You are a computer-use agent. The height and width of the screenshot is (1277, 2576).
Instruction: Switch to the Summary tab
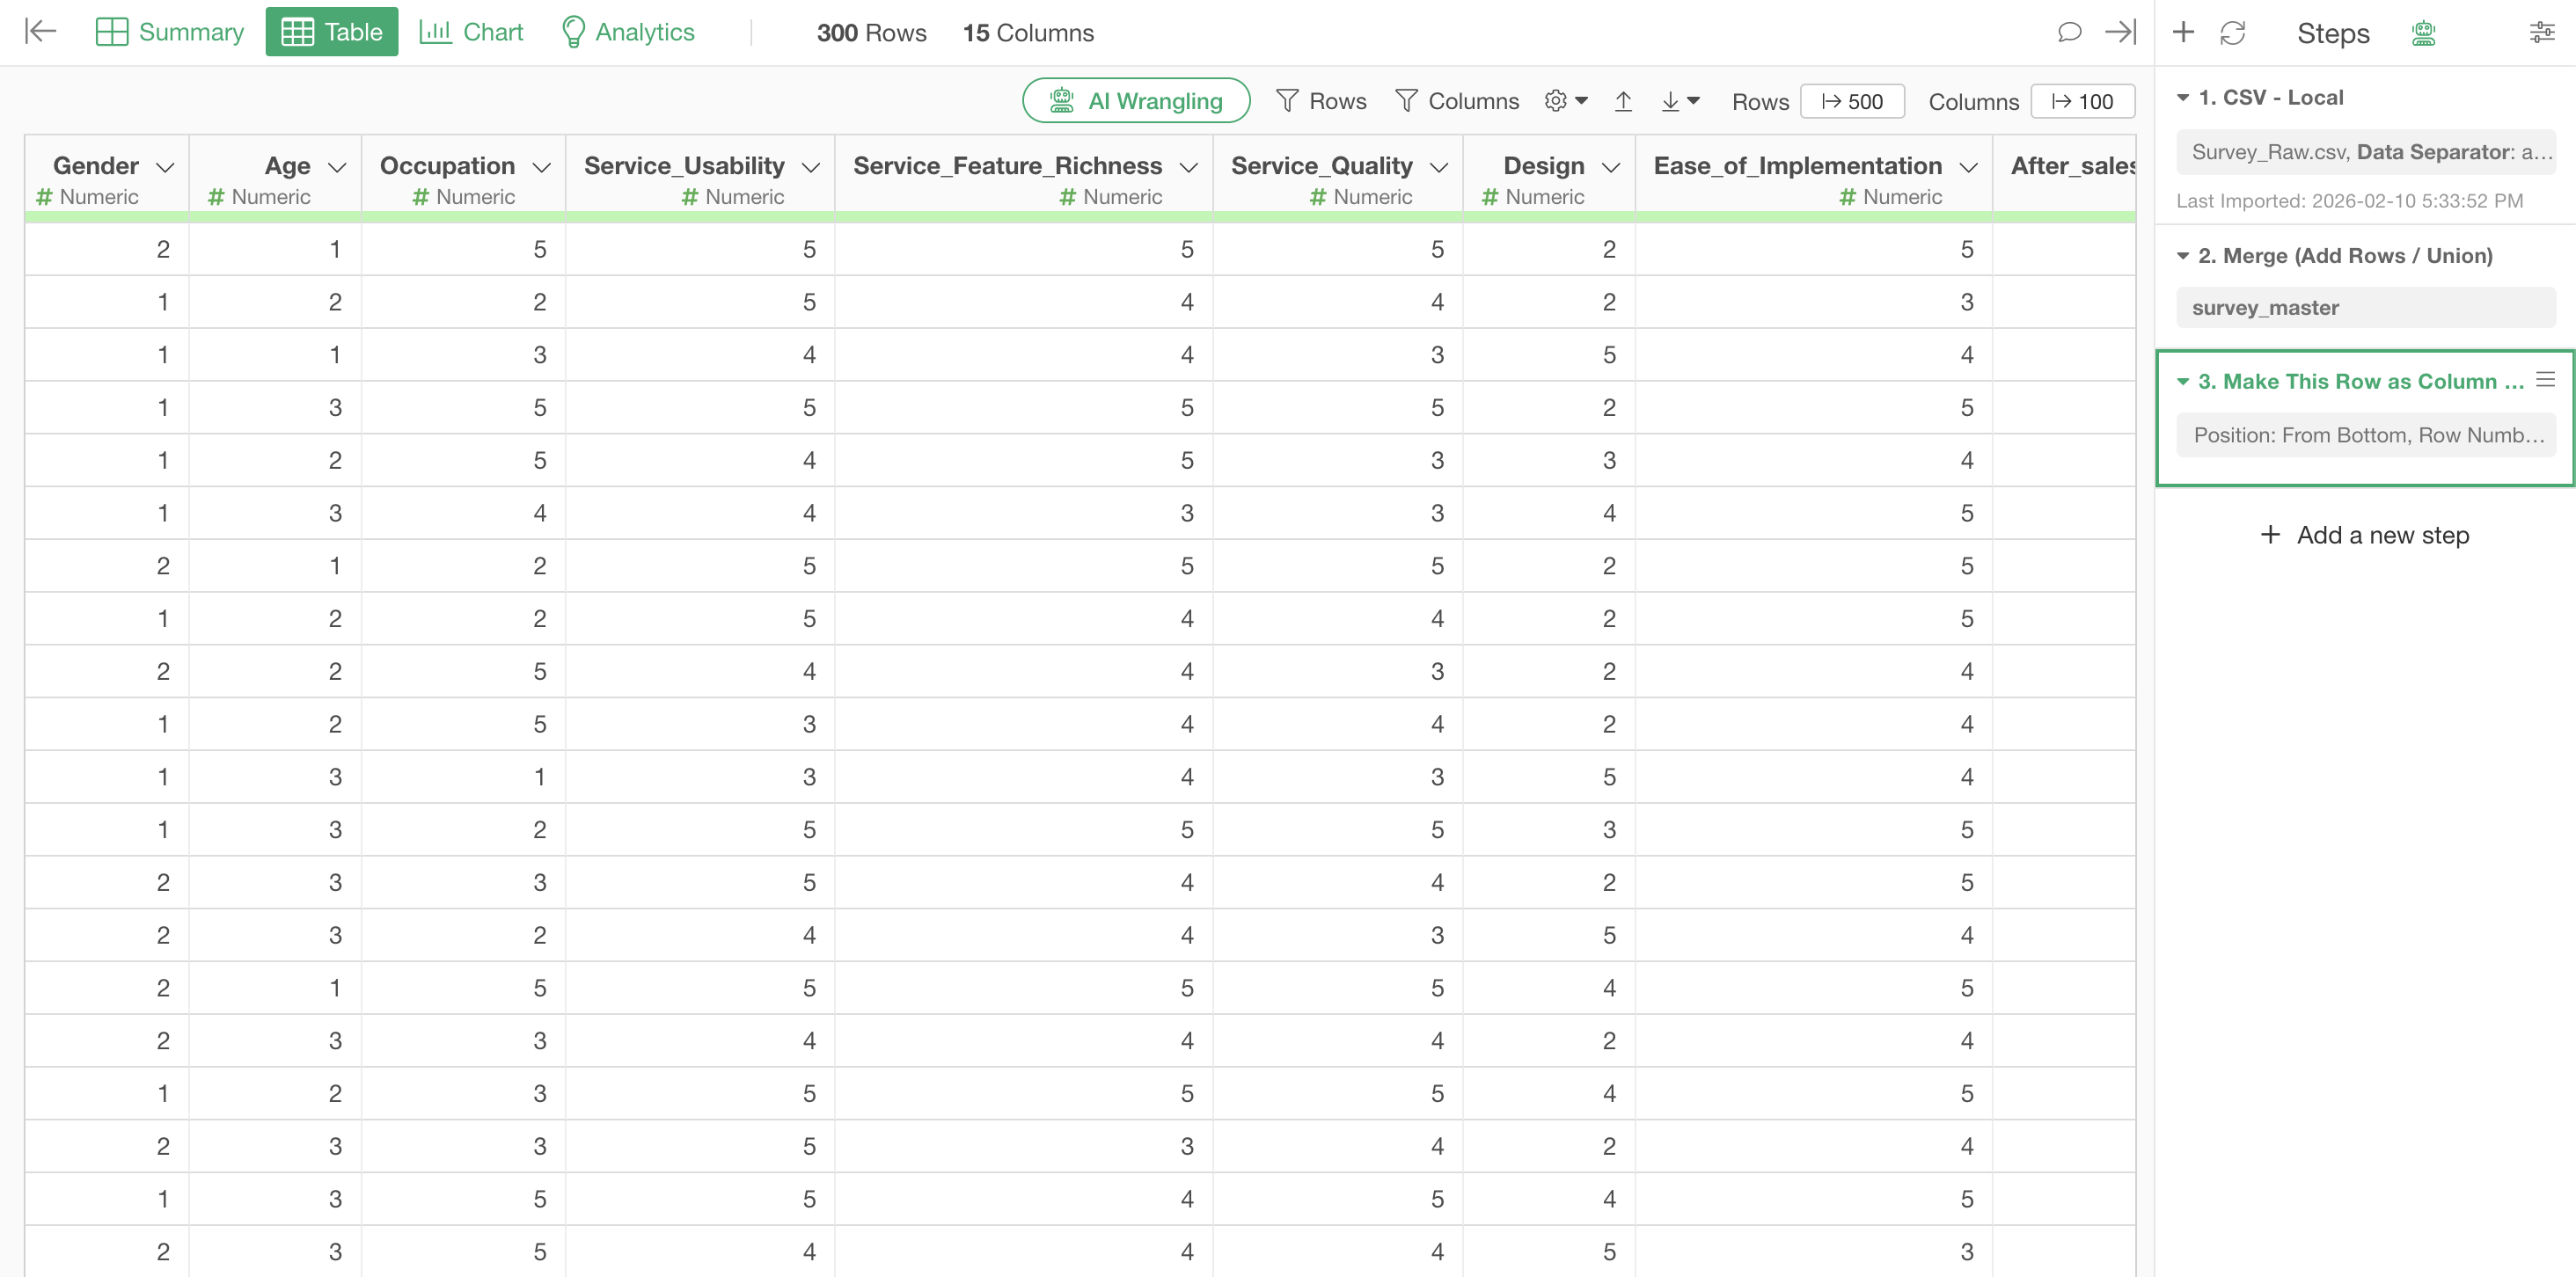coord(169,32)
